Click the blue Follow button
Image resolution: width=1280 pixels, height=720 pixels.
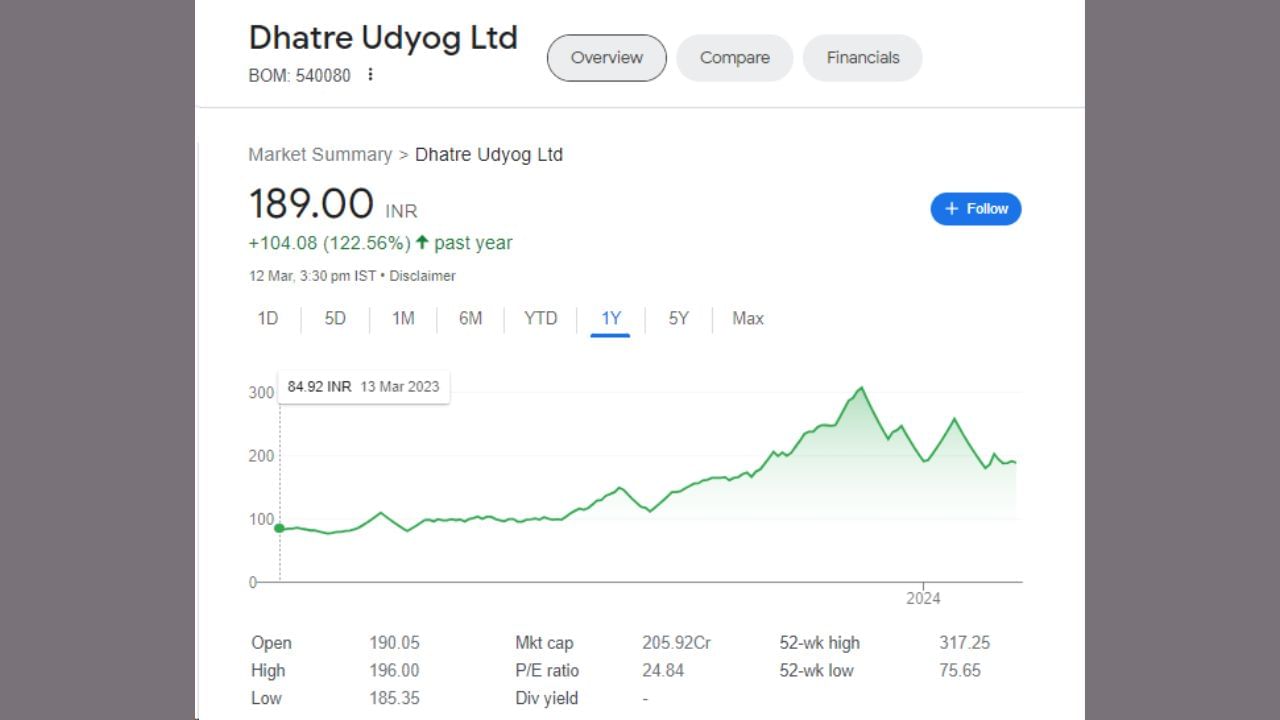976,209
